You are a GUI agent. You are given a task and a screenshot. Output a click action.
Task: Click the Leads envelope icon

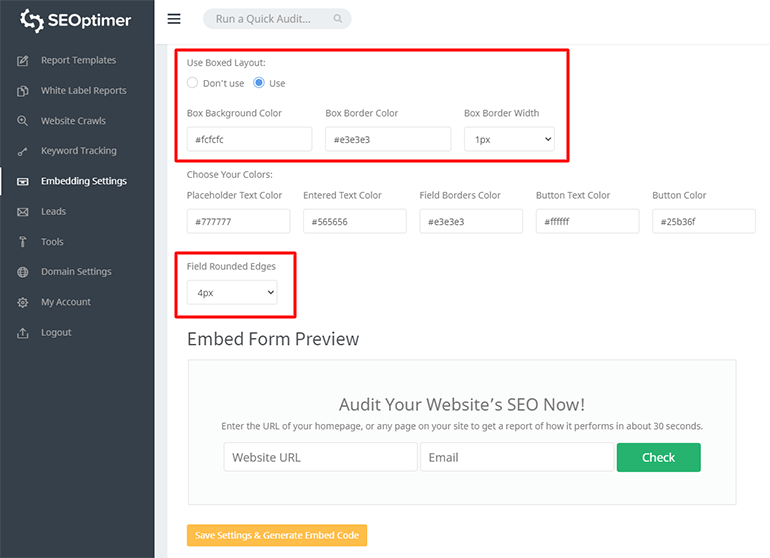(22, 212)
